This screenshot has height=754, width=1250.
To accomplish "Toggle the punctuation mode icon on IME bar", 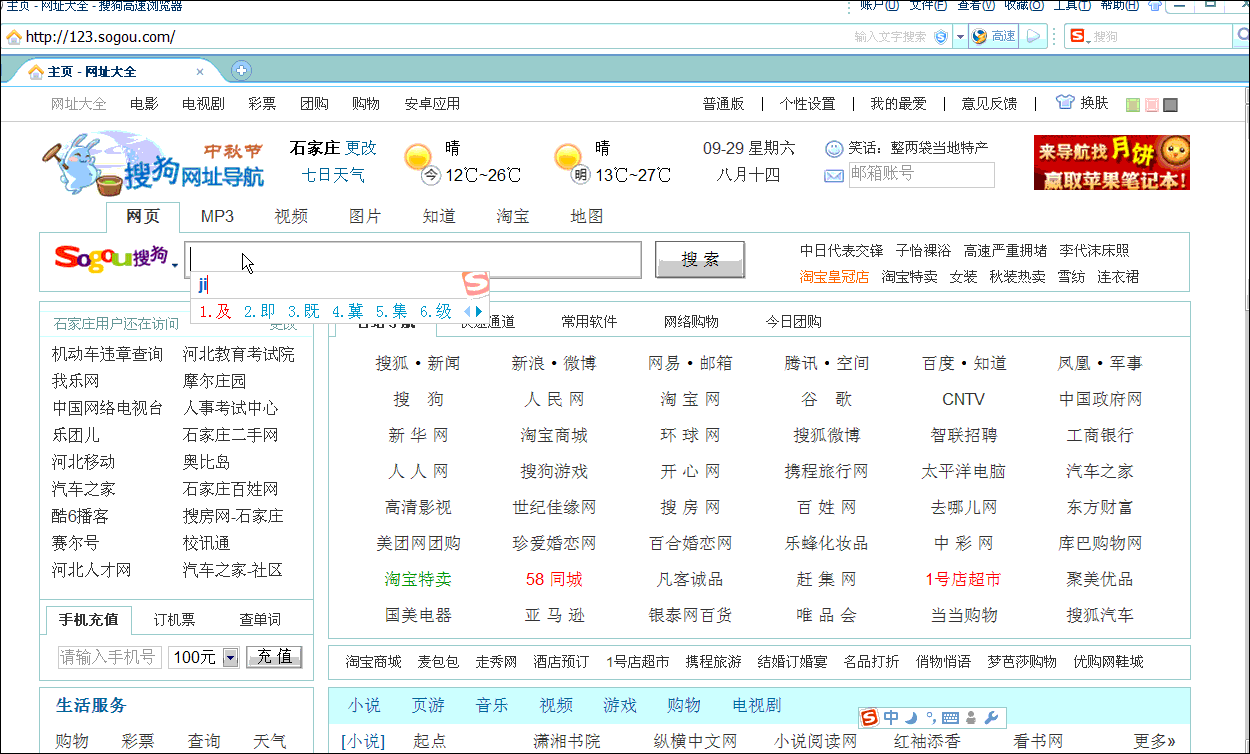I will (930, 717).
